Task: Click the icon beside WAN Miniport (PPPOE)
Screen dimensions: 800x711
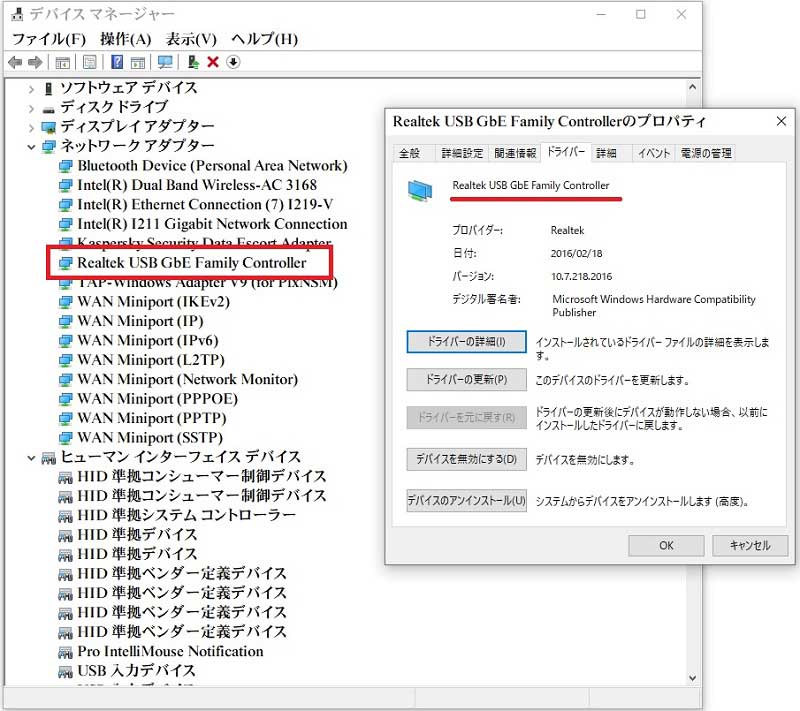Action: click(65, 399)
